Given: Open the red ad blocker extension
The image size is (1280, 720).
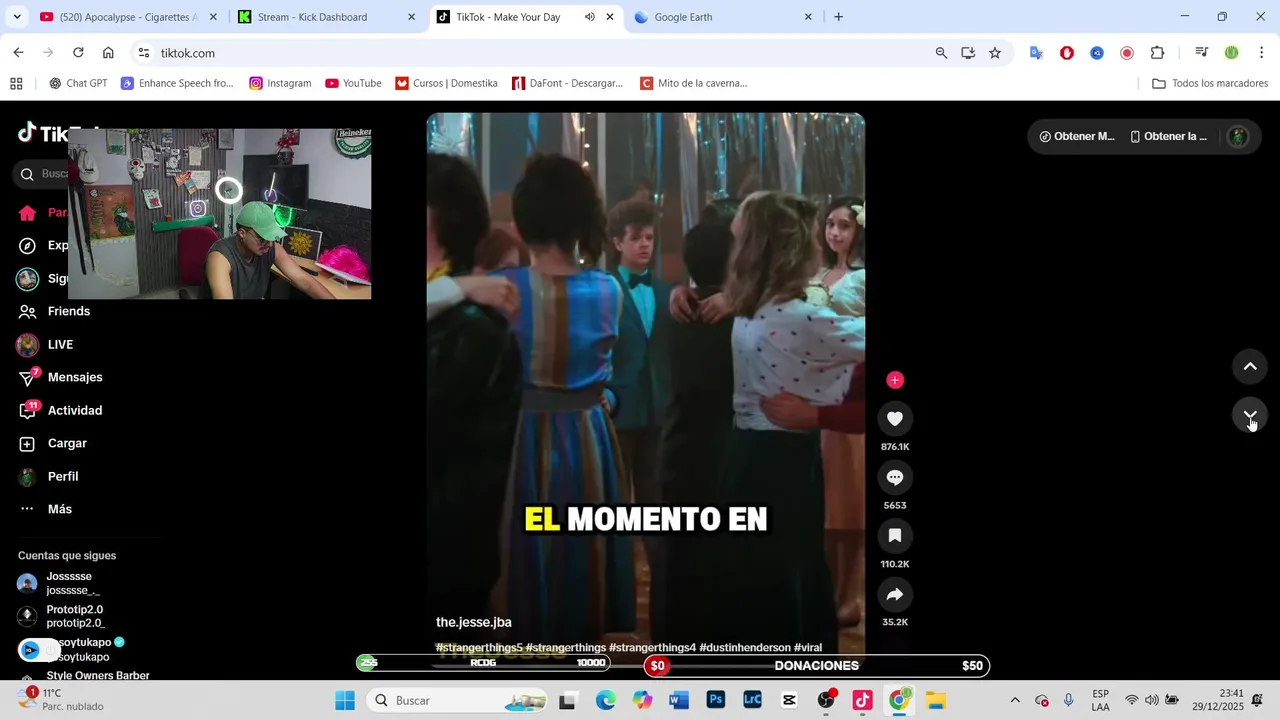Looking at the screenshot, I should coord(1067,53).
